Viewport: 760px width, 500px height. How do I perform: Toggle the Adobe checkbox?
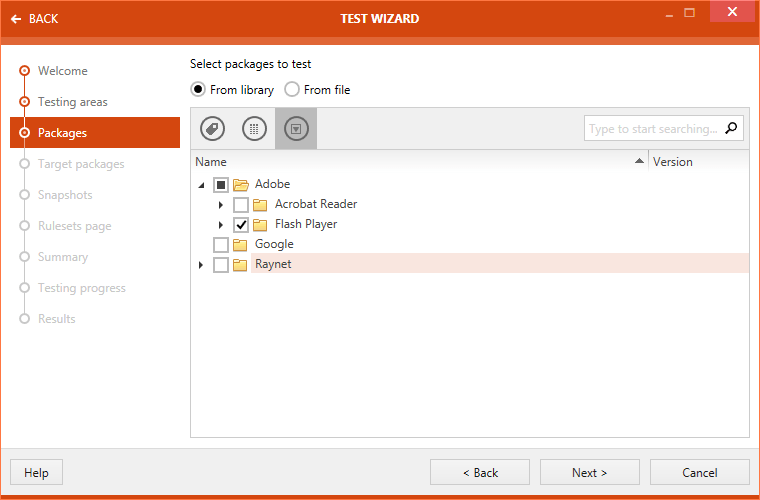click(x=221, y=185)
